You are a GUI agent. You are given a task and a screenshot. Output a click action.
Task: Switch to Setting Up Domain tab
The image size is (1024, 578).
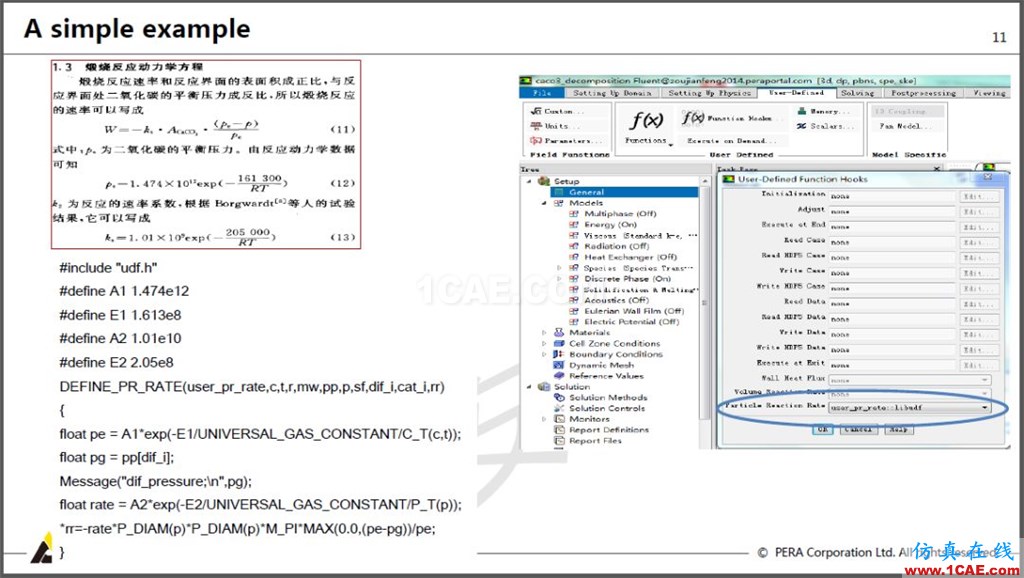[612, 93]
